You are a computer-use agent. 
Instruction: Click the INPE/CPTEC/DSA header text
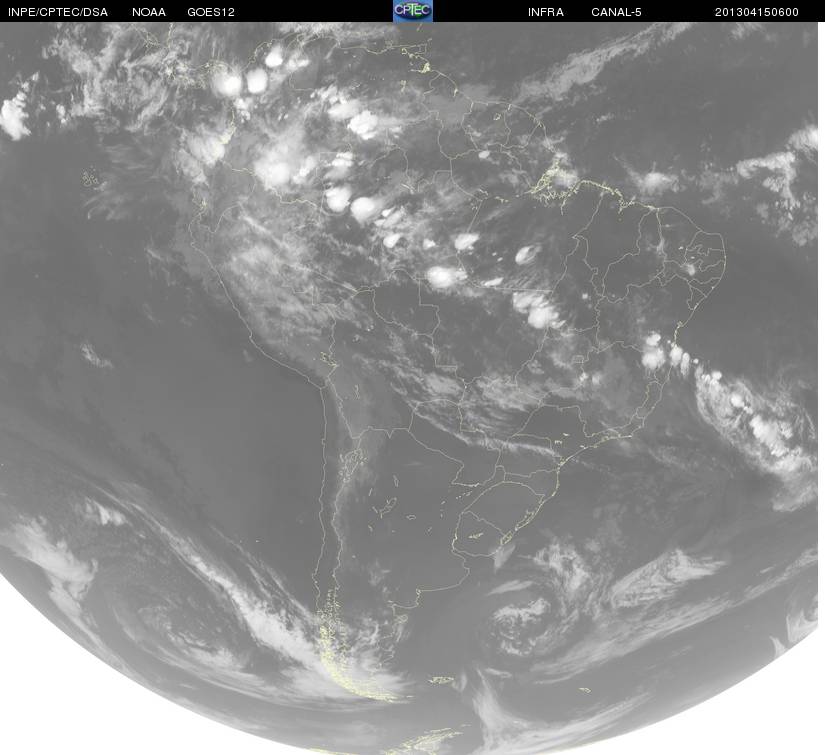(58, 12)
